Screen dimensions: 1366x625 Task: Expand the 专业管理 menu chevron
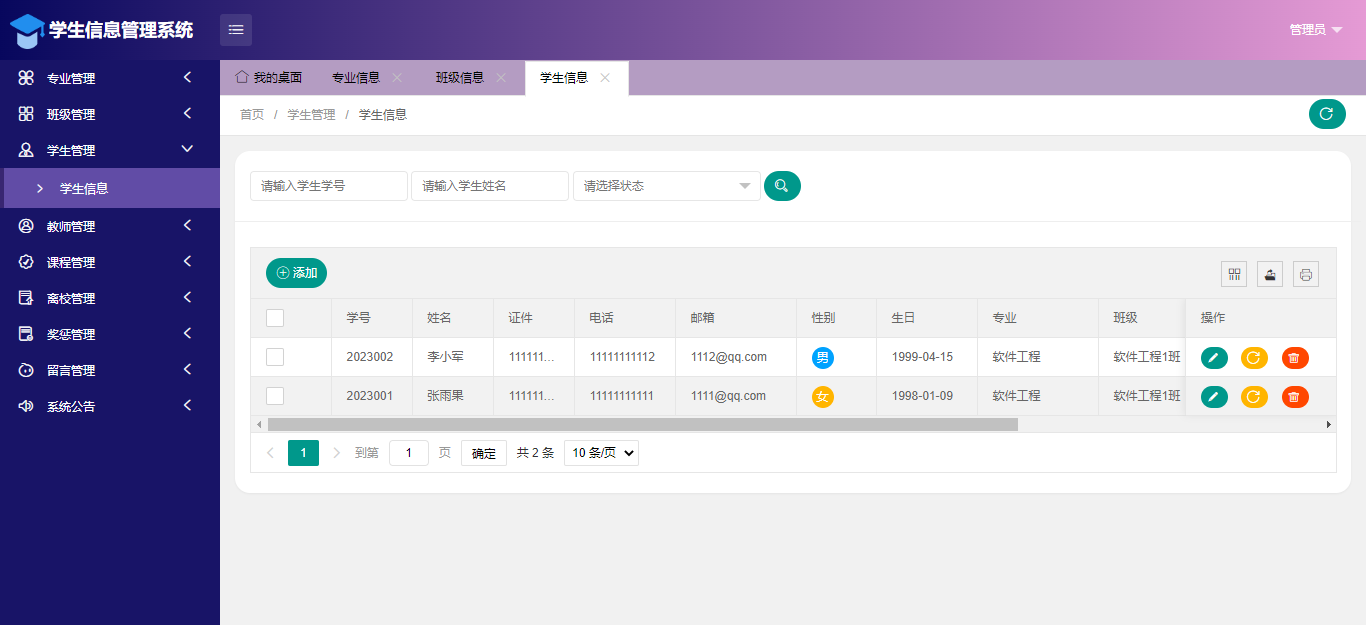187,77
